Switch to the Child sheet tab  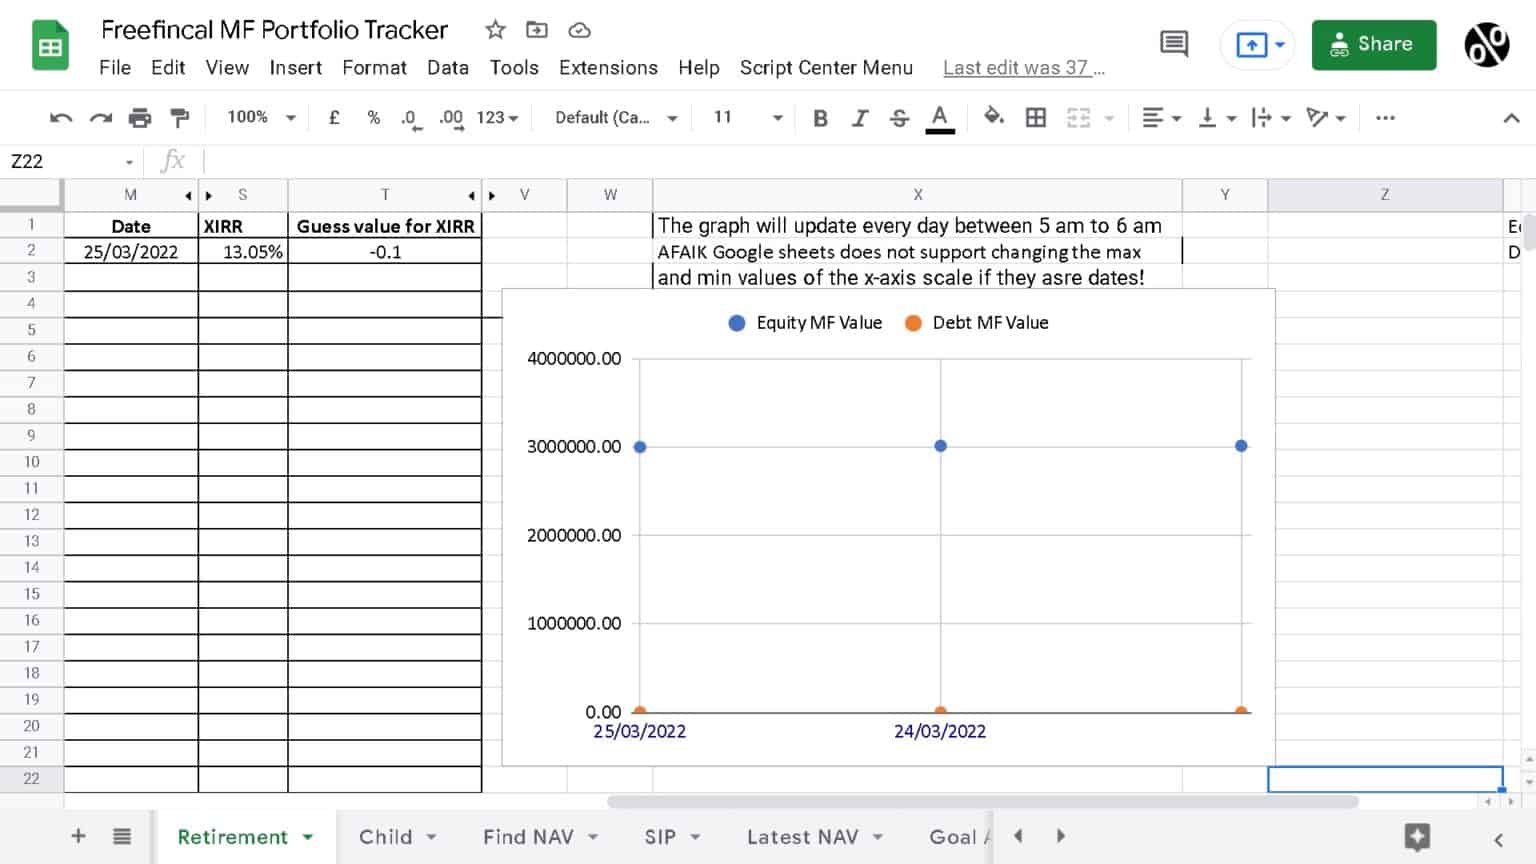coord(388,836)
